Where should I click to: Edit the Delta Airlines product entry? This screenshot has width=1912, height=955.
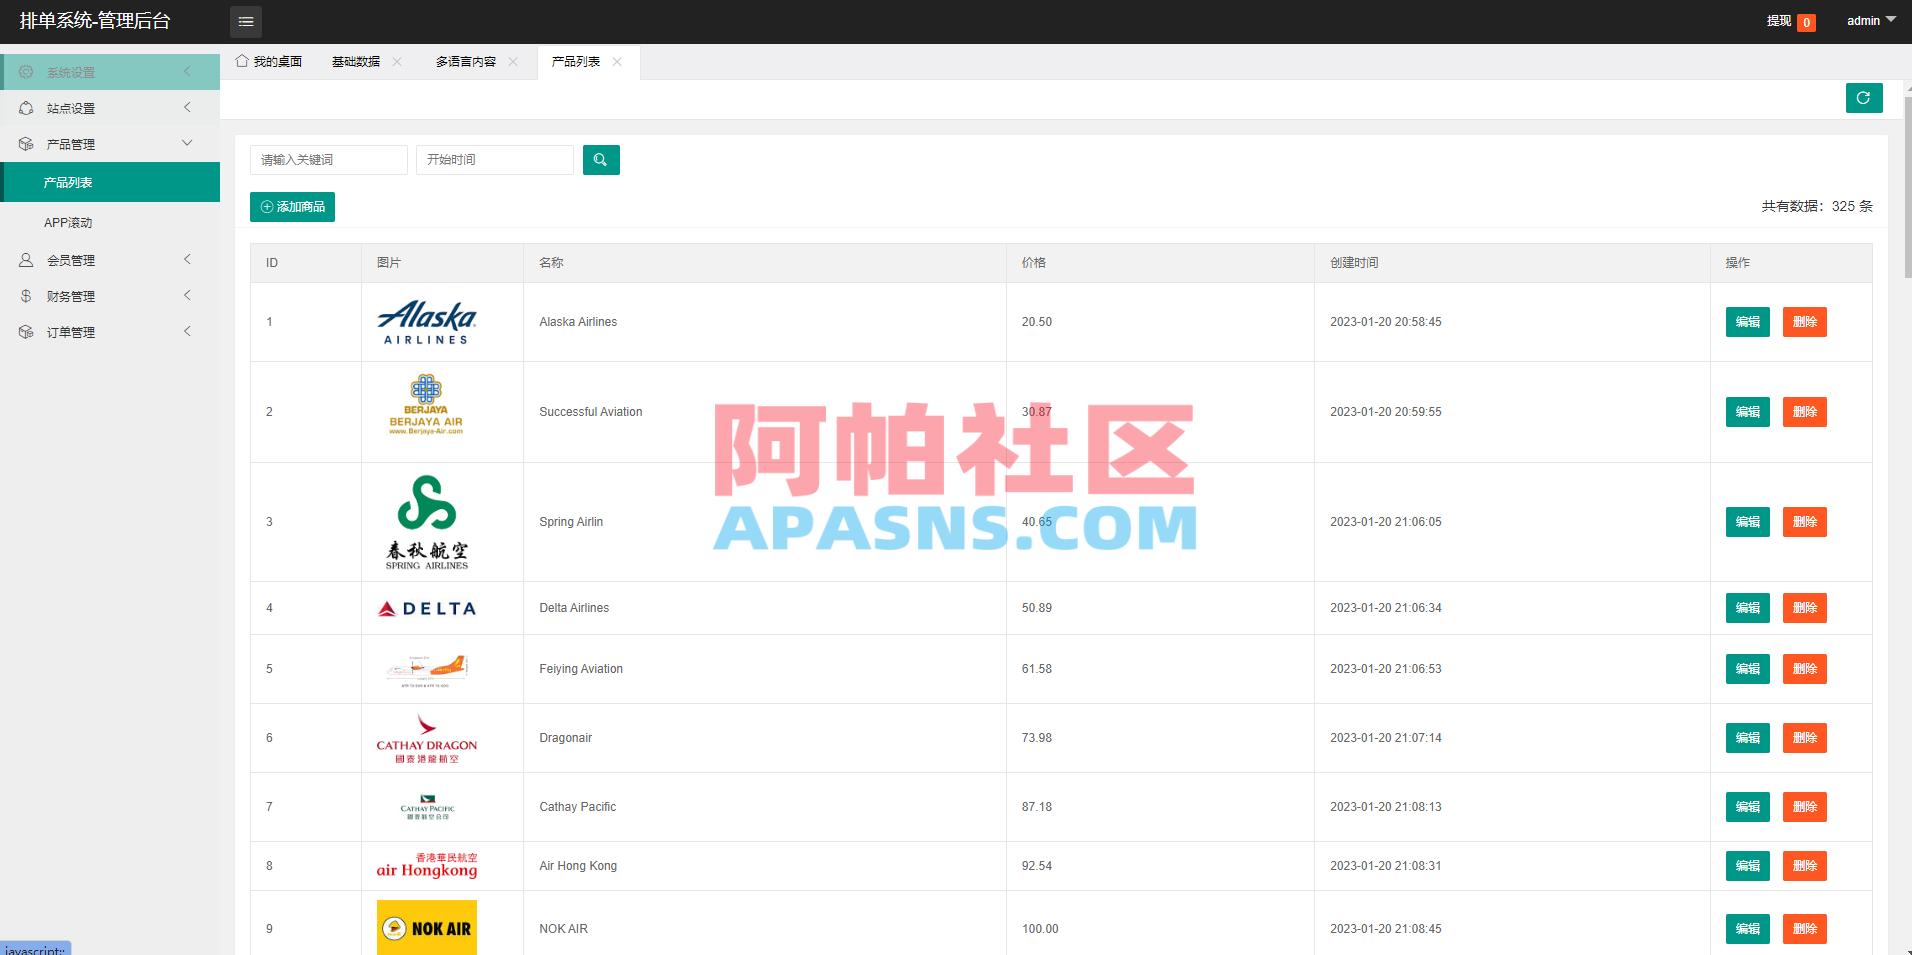(x=1746, y=607)
